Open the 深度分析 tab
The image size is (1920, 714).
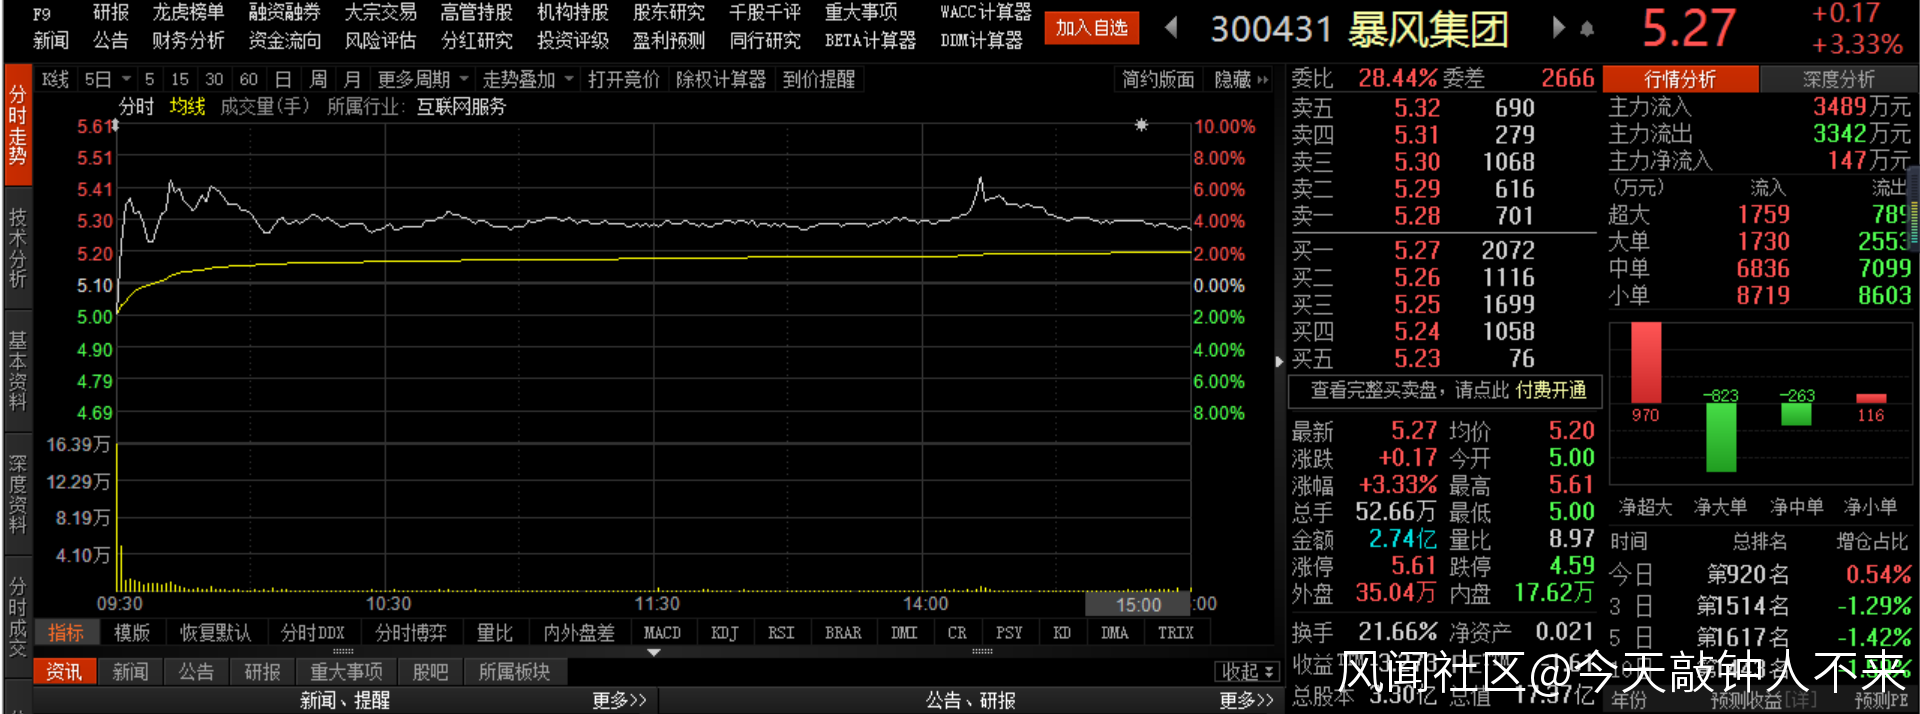[x=1838, y=79]
